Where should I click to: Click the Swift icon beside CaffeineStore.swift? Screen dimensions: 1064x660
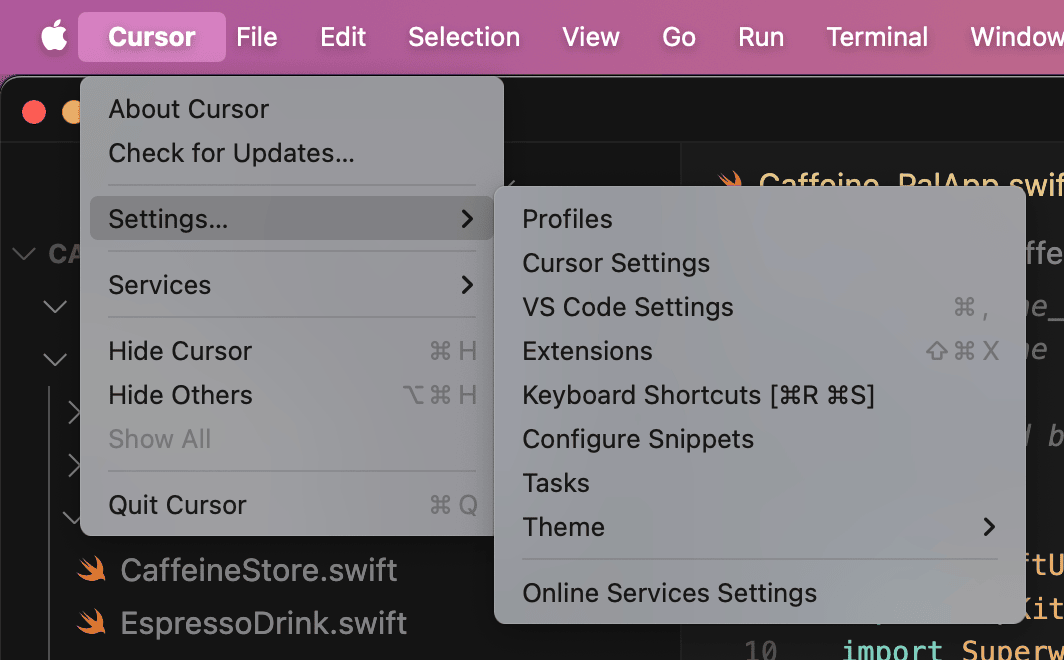(x=92, y=571)
